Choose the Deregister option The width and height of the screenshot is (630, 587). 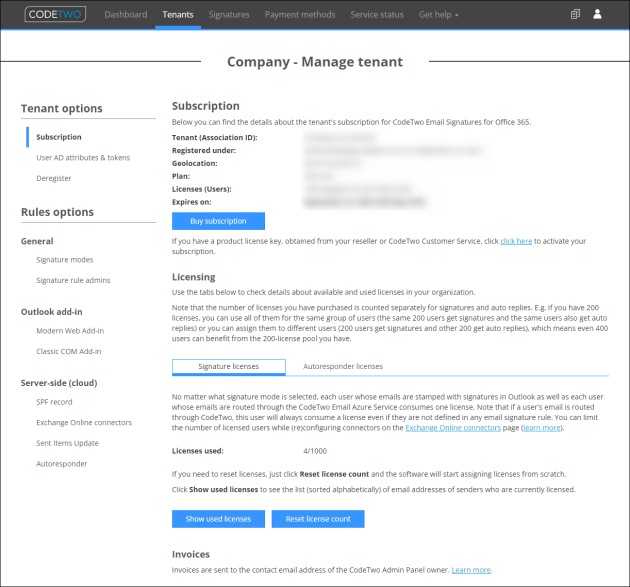click(54, 178)
